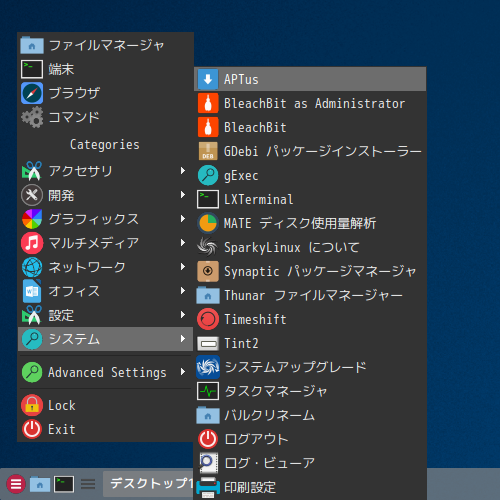Open the 開発 category
This screenshot has height=500, width=500.
click(x=105, y=195)
